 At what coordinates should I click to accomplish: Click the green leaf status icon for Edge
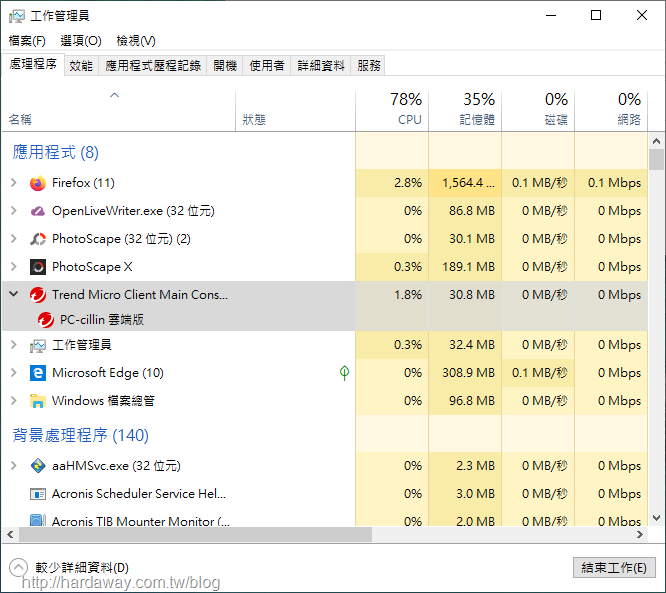click(x=344, y=373)
